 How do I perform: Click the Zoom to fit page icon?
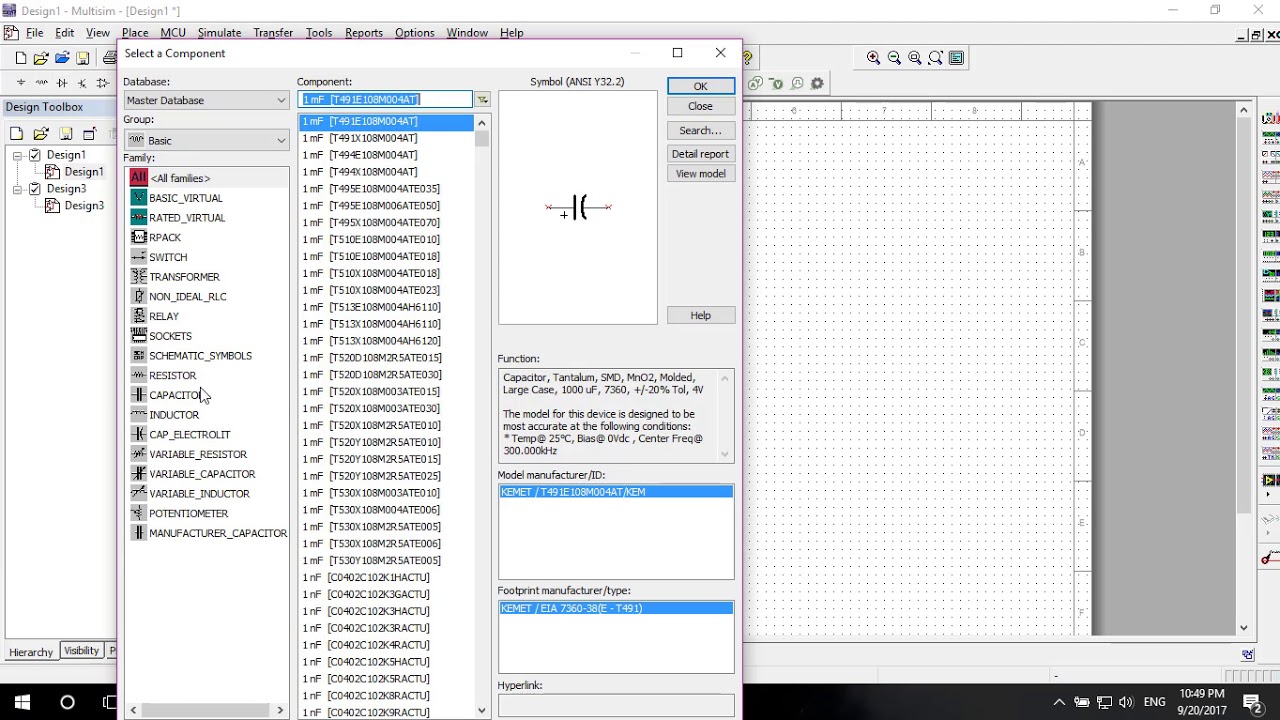936,58
